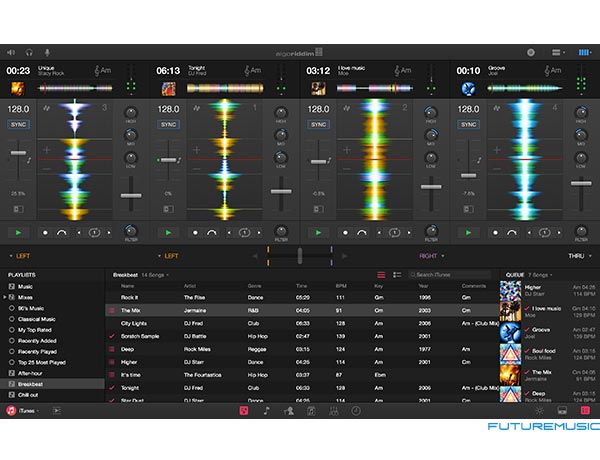
Task: Toggle the library panel layout button at bottom
Action: point(562,410)
